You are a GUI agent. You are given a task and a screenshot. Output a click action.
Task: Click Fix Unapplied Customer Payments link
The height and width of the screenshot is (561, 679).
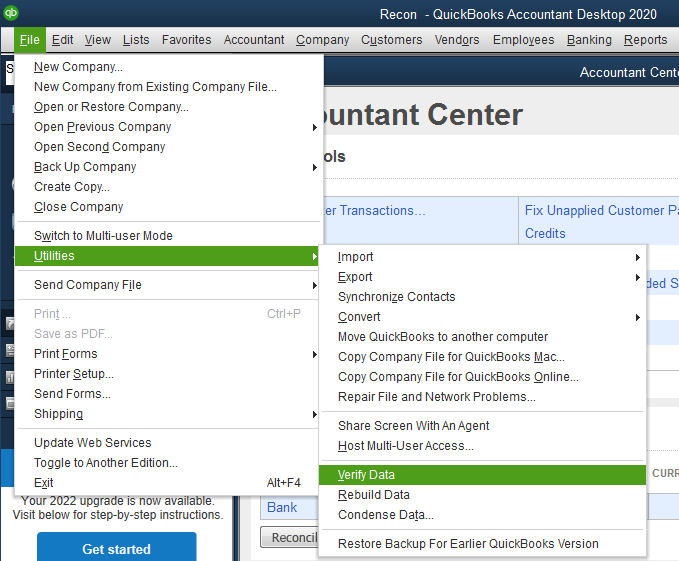click(600, 211)
